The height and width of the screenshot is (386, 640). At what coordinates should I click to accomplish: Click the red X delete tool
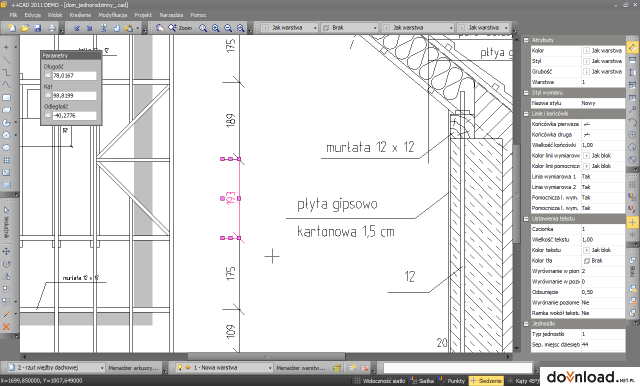(x=6, y=326)
